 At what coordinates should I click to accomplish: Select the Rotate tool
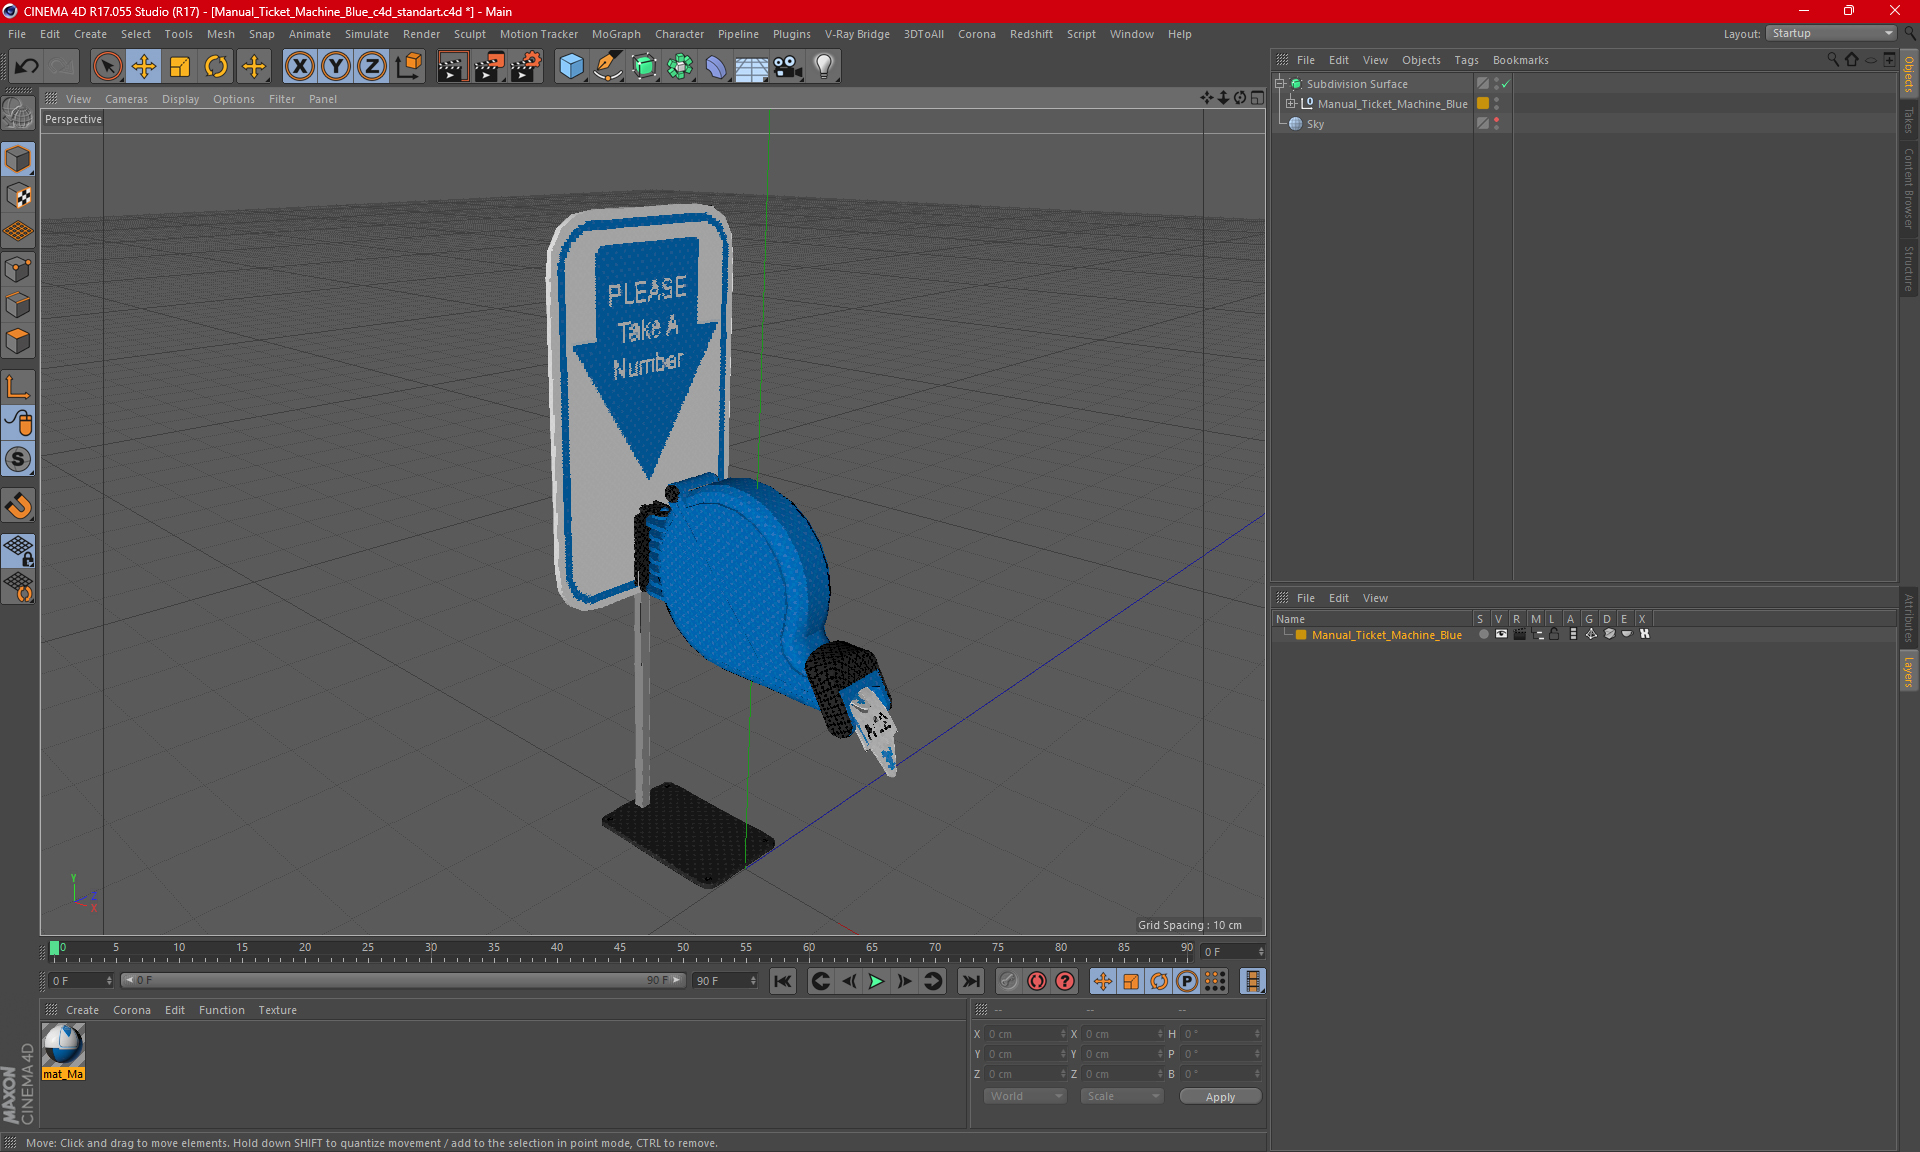[x=216, y=67]
